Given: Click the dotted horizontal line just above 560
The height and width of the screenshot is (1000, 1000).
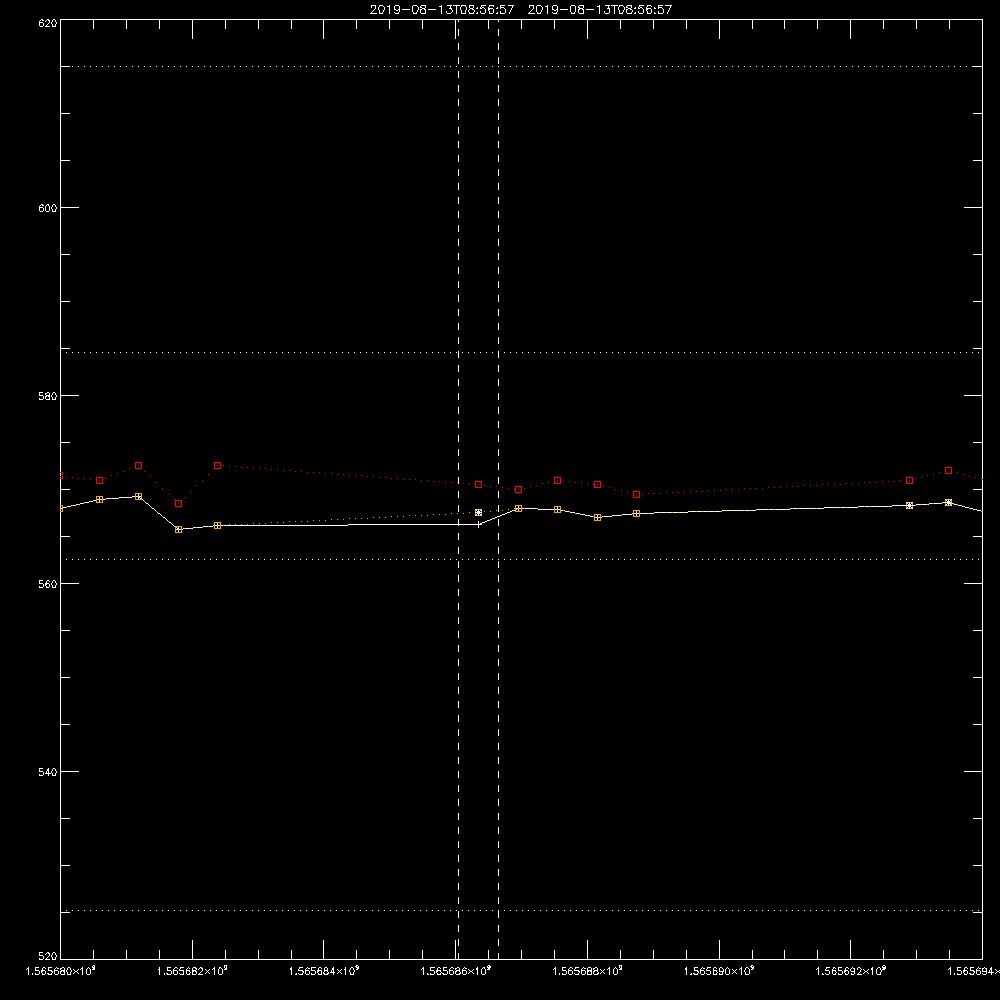Looking at the screenshot, I should [521, 559].
